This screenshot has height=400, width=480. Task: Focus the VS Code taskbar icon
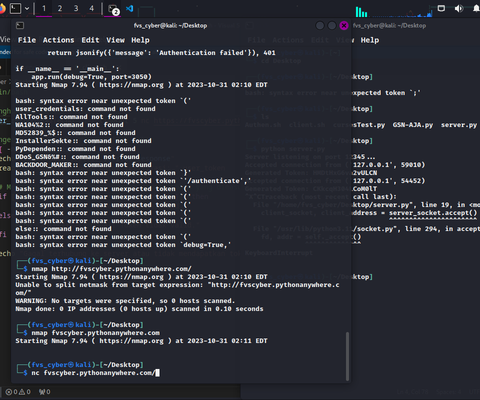130,9
